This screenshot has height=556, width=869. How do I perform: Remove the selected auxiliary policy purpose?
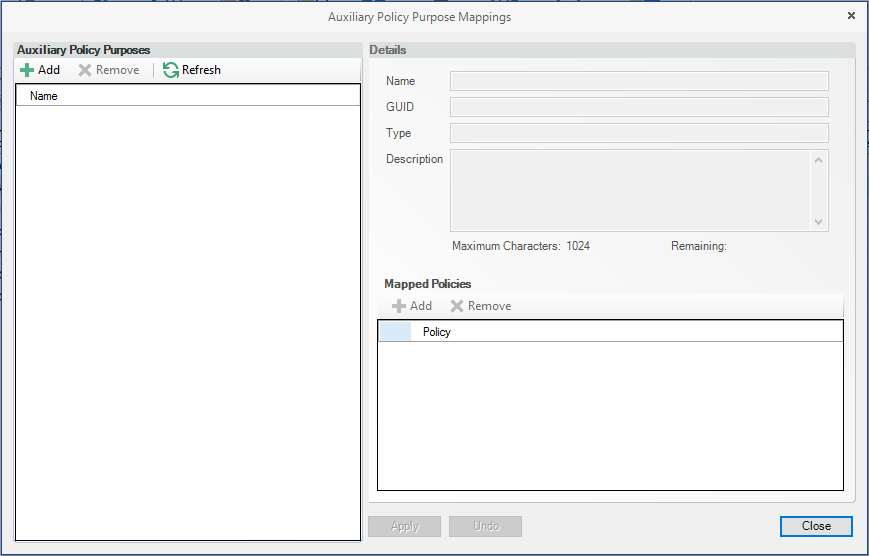tap(109, 70)
